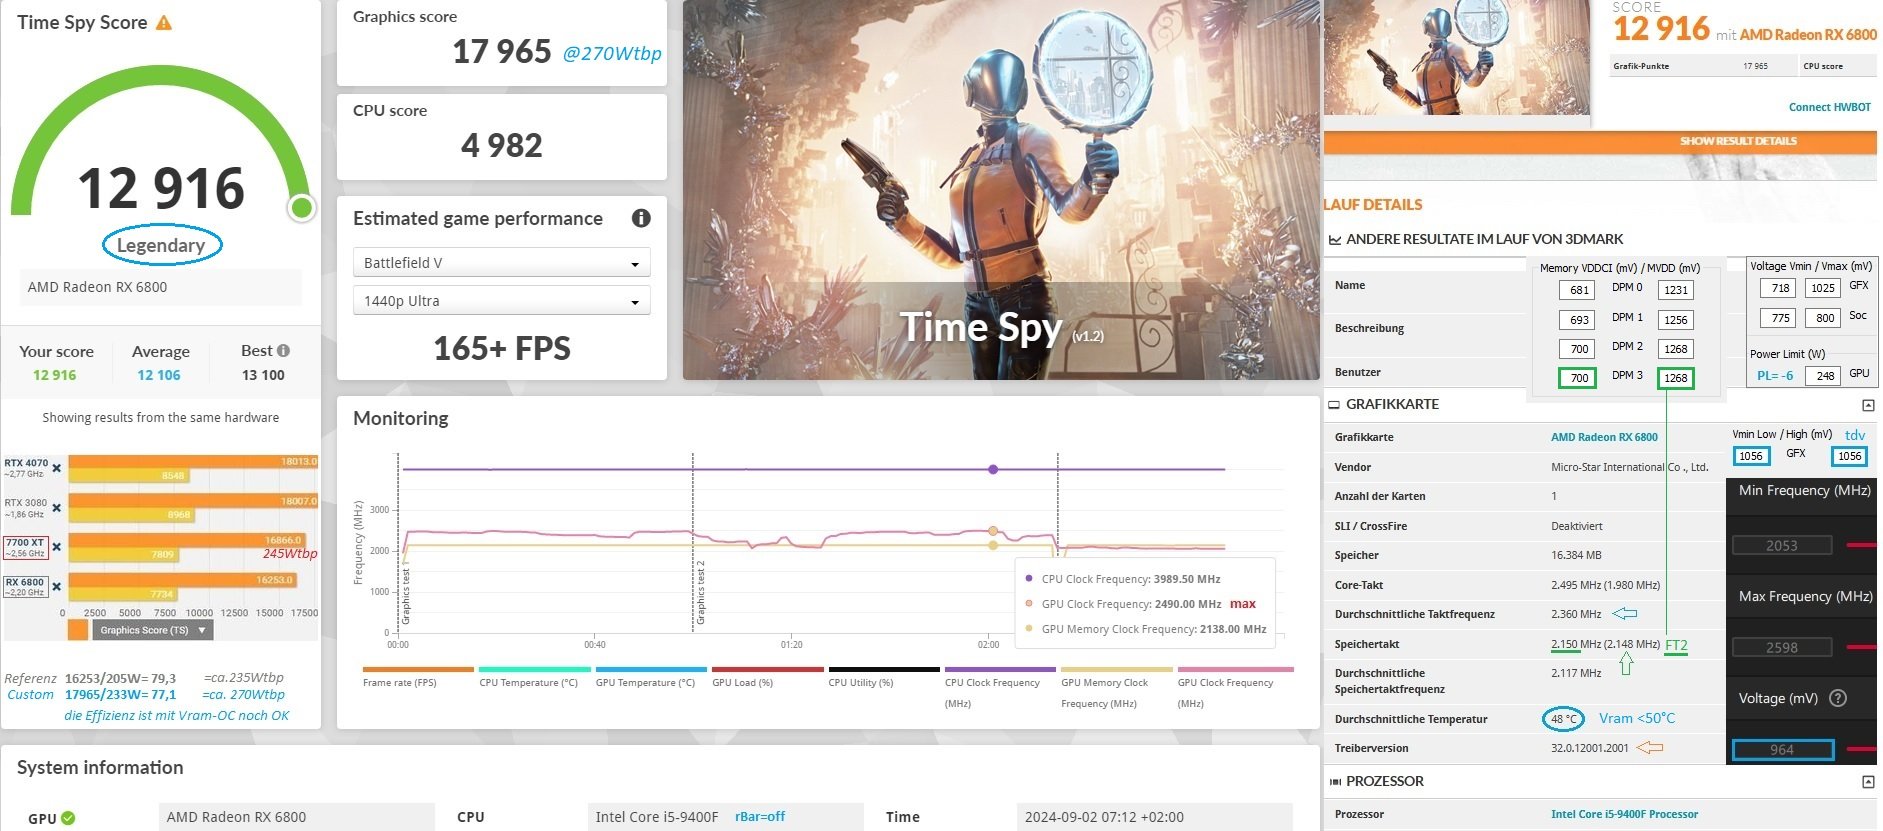This screenshot has height=831, width=1883.
Task: Click the Max Frequency field 2598
Action: click(x=1782, y=647)
